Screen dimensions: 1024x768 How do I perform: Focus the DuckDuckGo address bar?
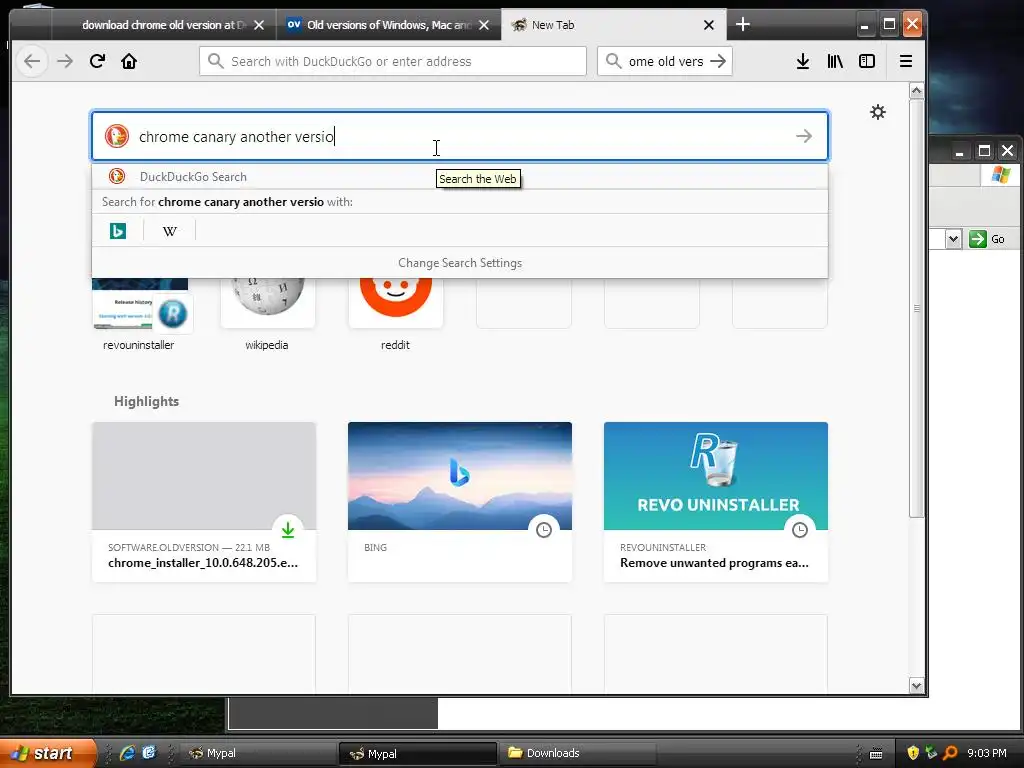click(392, 61)
